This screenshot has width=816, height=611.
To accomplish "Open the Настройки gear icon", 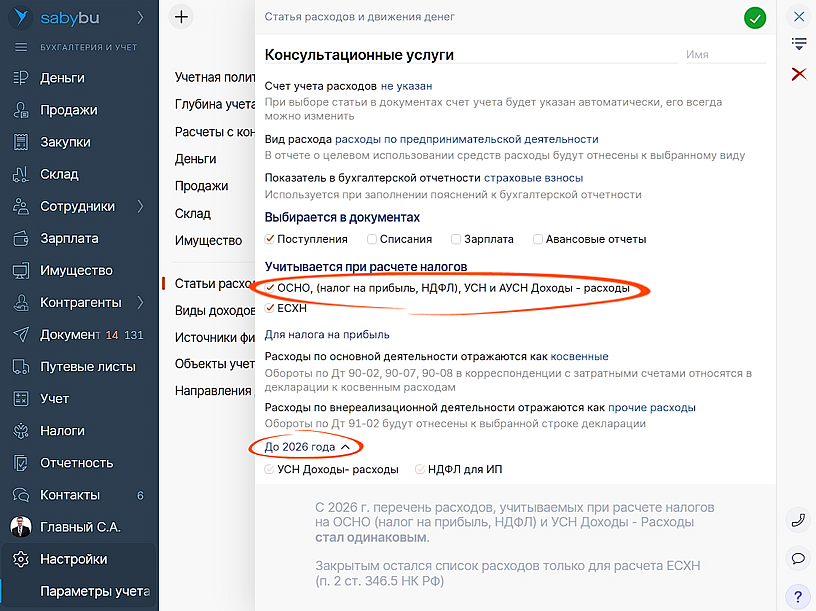I will coord(20,559).
